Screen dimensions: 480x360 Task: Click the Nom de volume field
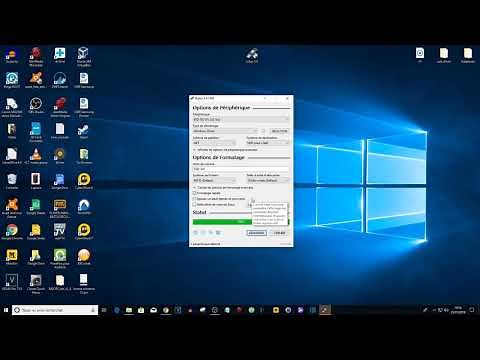241,169
